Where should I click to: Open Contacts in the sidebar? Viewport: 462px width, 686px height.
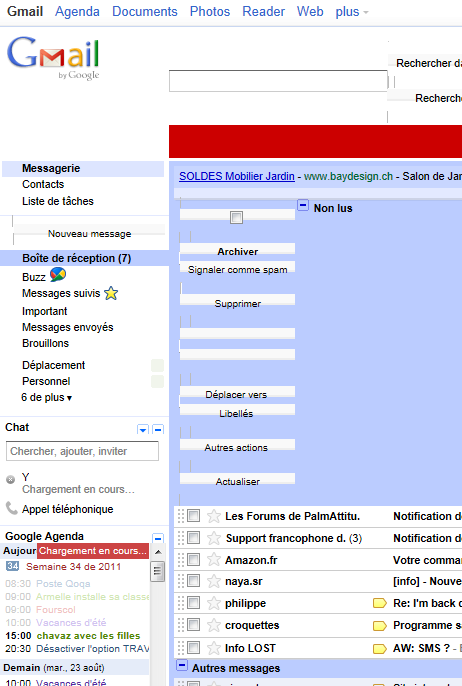click(x=43, y=184)
